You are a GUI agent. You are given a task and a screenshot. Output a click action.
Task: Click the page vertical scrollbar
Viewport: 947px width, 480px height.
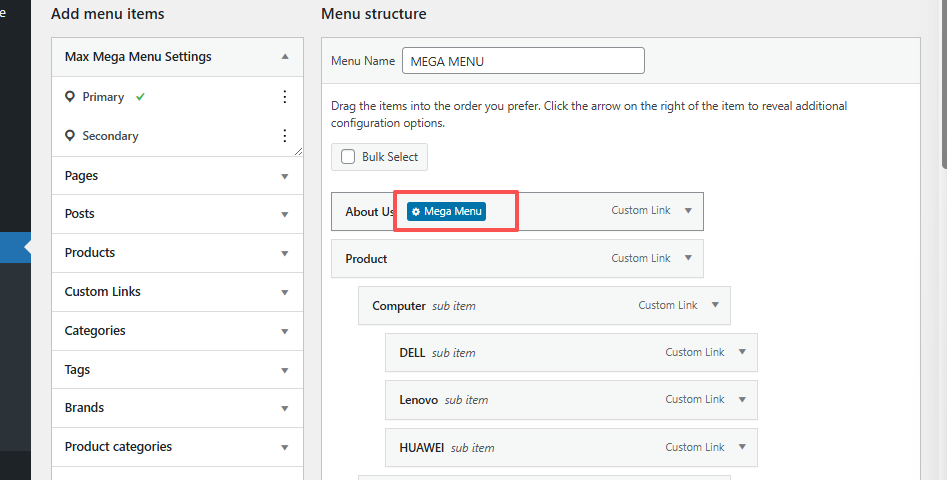(941, 80)
